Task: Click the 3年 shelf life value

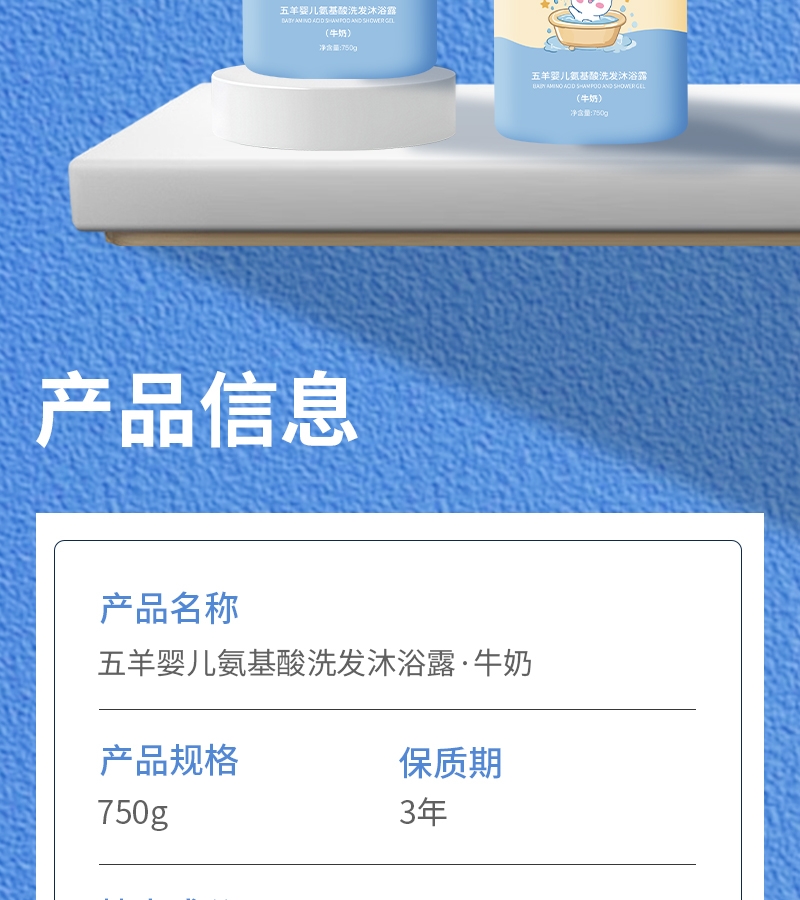Action: (423, 812)
